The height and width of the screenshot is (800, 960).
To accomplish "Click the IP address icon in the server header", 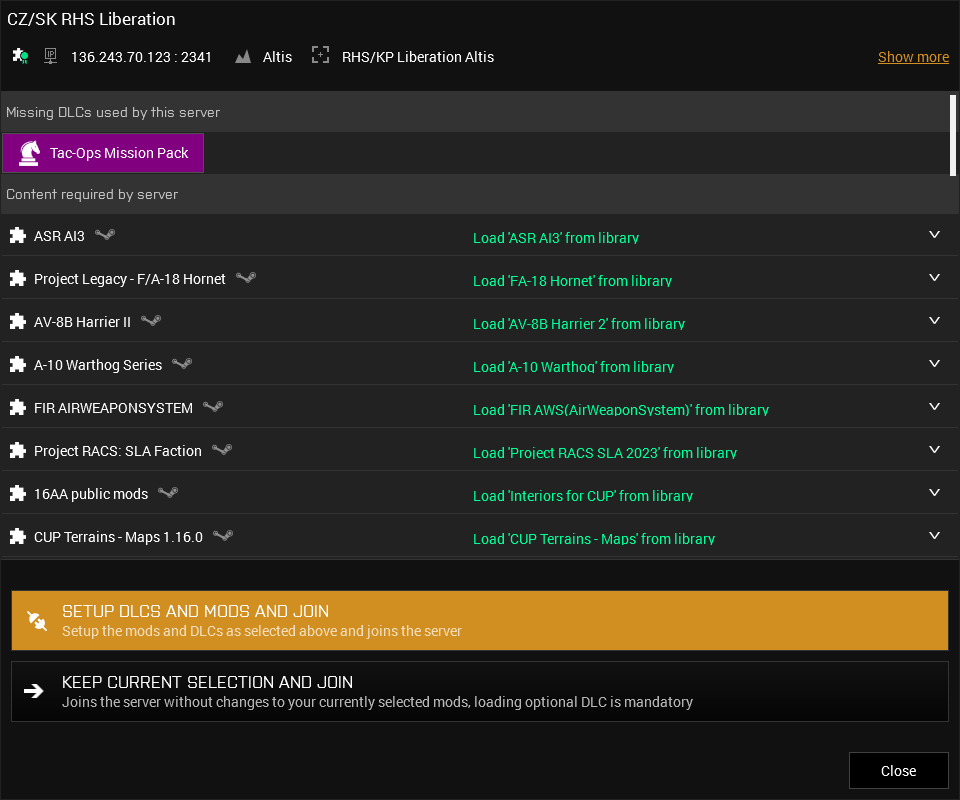I will (x=50, y=57).
